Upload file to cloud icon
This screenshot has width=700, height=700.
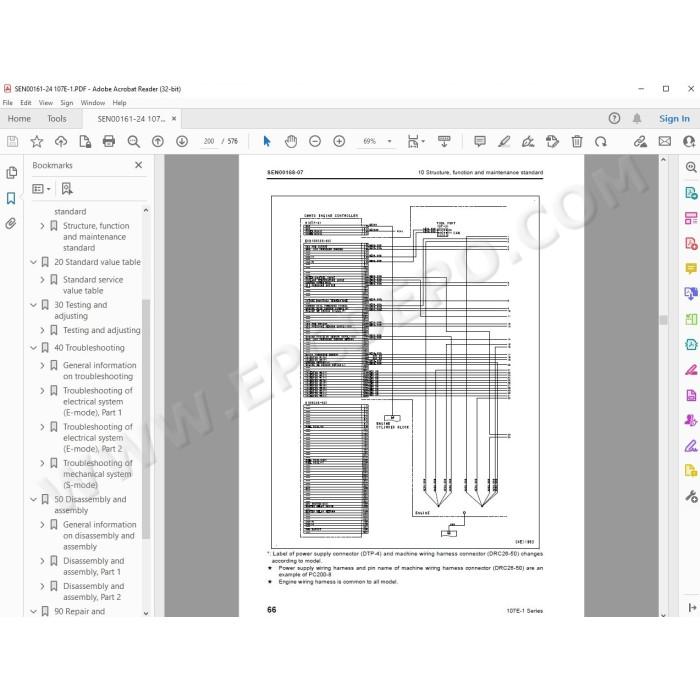(x=61, y=142)
